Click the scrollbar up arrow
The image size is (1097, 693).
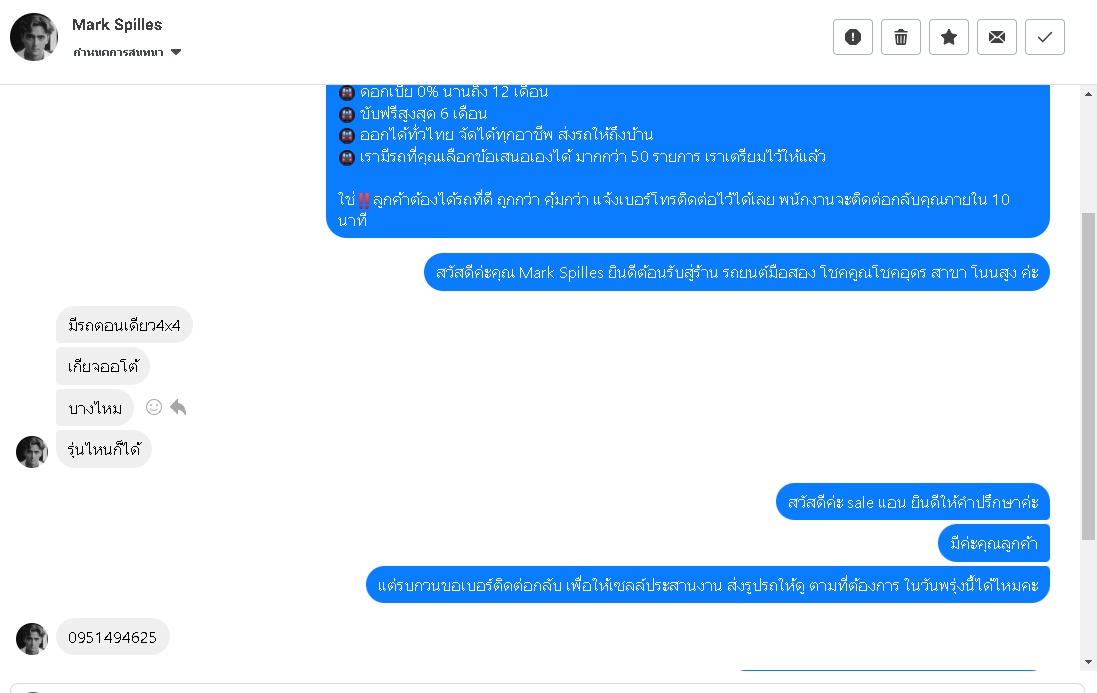(1088, 94)
